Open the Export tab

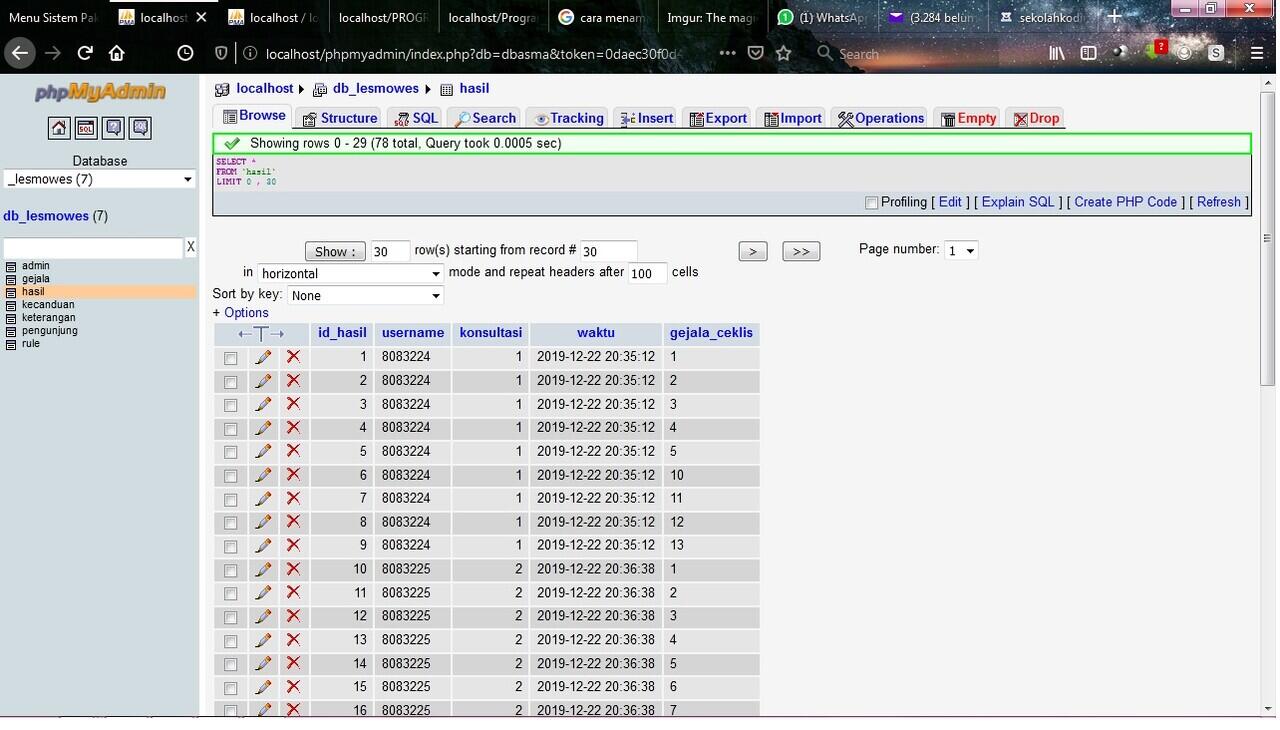point(718,118)
